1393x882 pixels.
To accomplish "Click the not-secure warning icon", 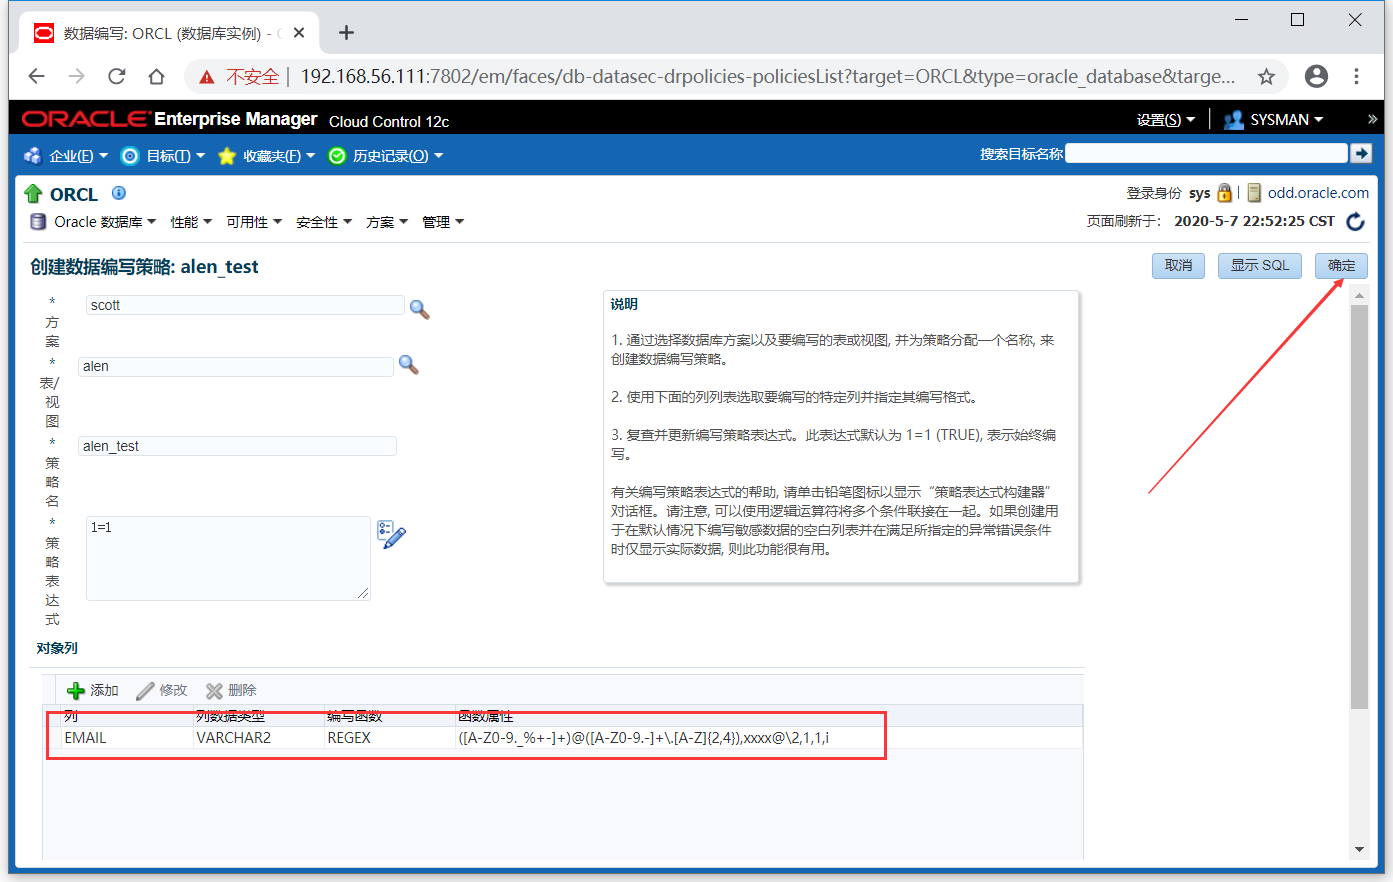I will [x=207, y=77].
